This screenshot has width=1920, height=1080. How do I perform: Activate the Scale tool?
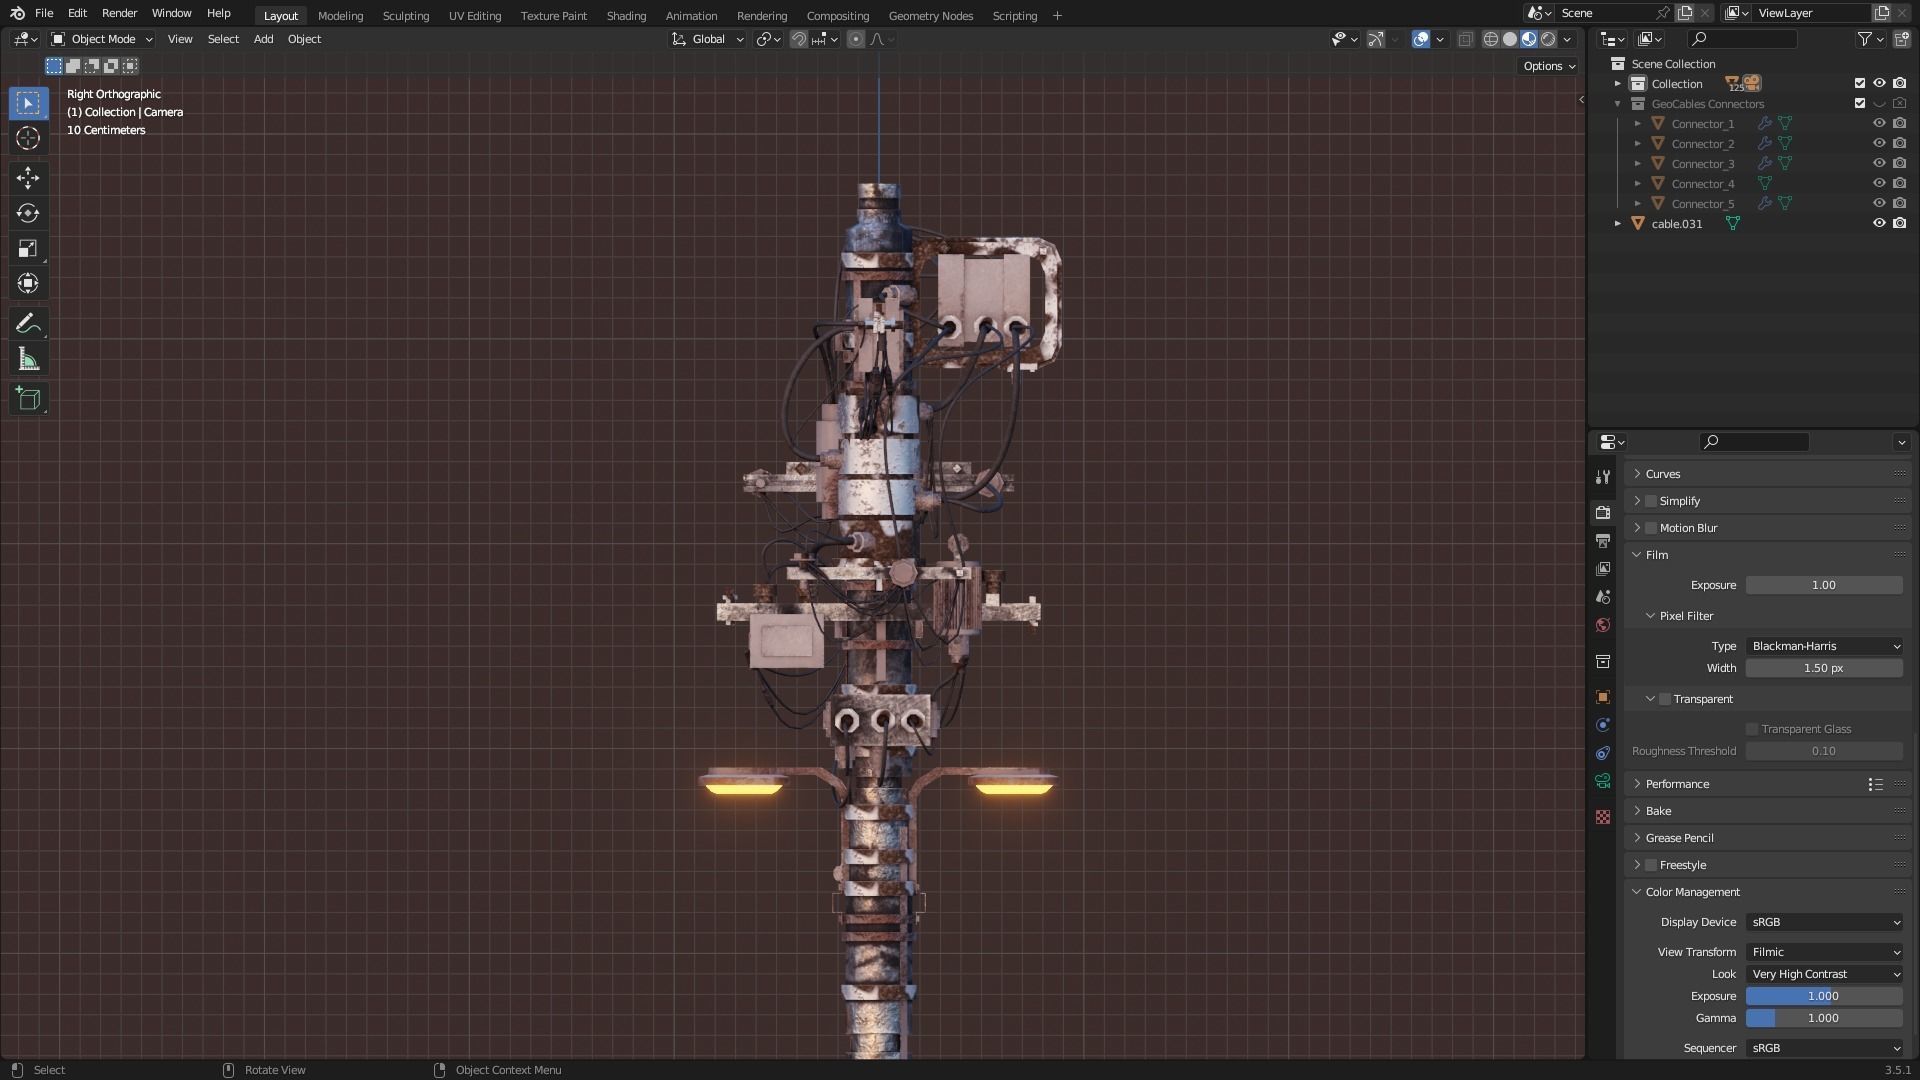[28, 248]
